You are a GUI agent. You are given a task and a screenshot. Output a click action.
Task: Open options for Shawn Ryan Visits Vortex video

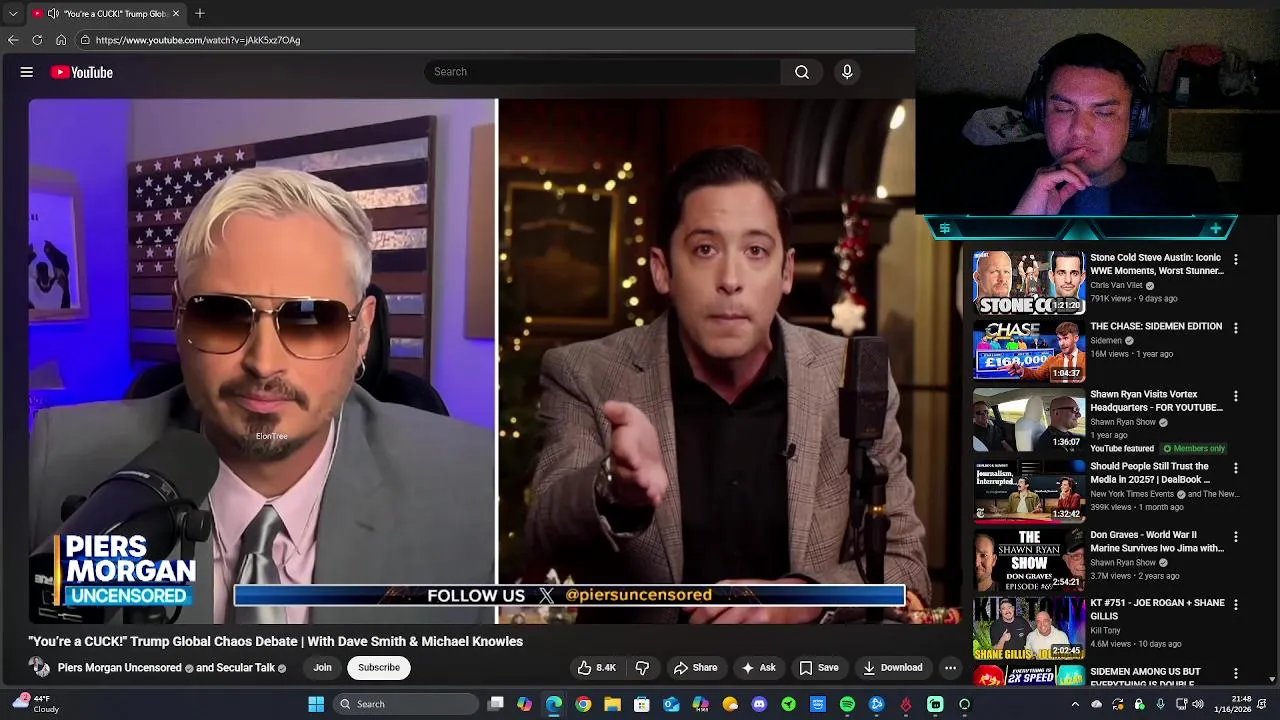pyautogui.click(x=1236, y=396)
